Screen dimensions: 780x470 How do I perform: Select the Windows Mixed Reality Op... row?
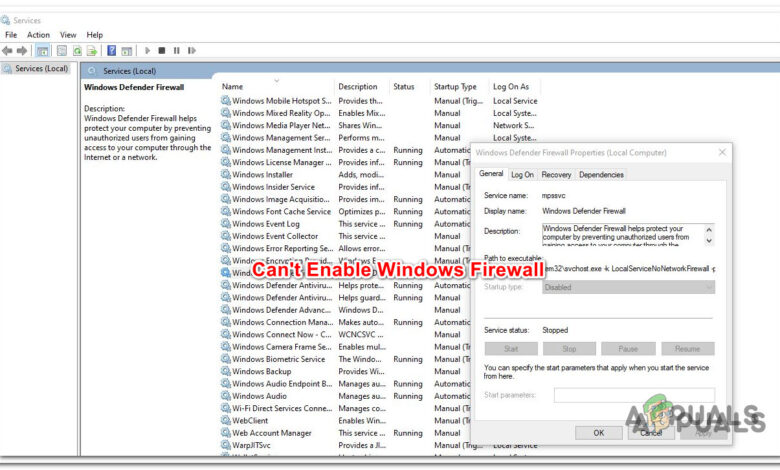tap(378, 113)
